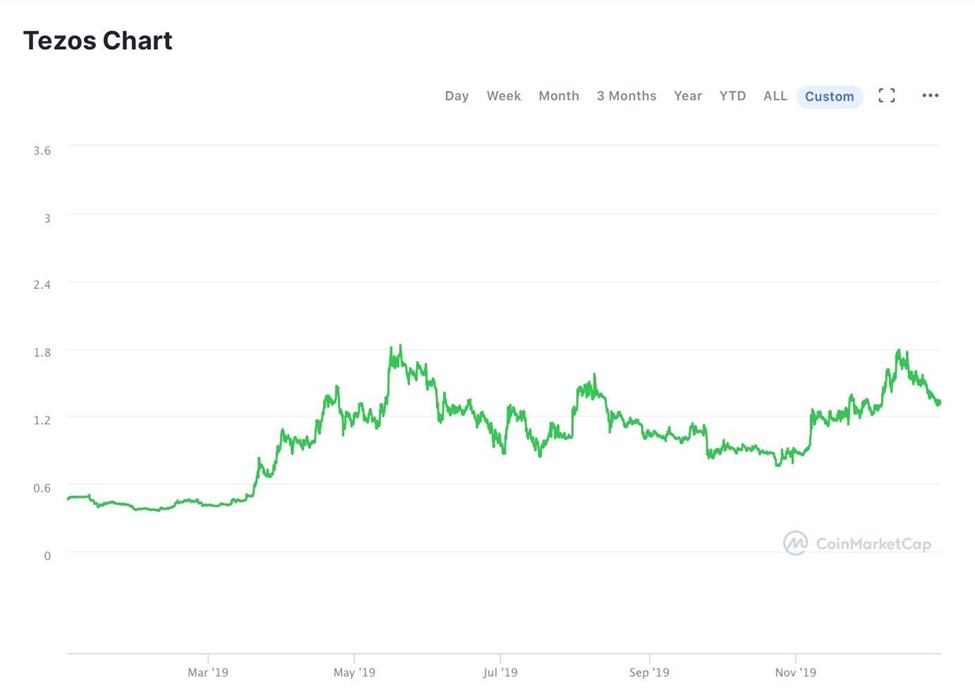975x692 pixels.
Task: Choose the Month range option
Action: pyautogui.click(x=558, y=96)
